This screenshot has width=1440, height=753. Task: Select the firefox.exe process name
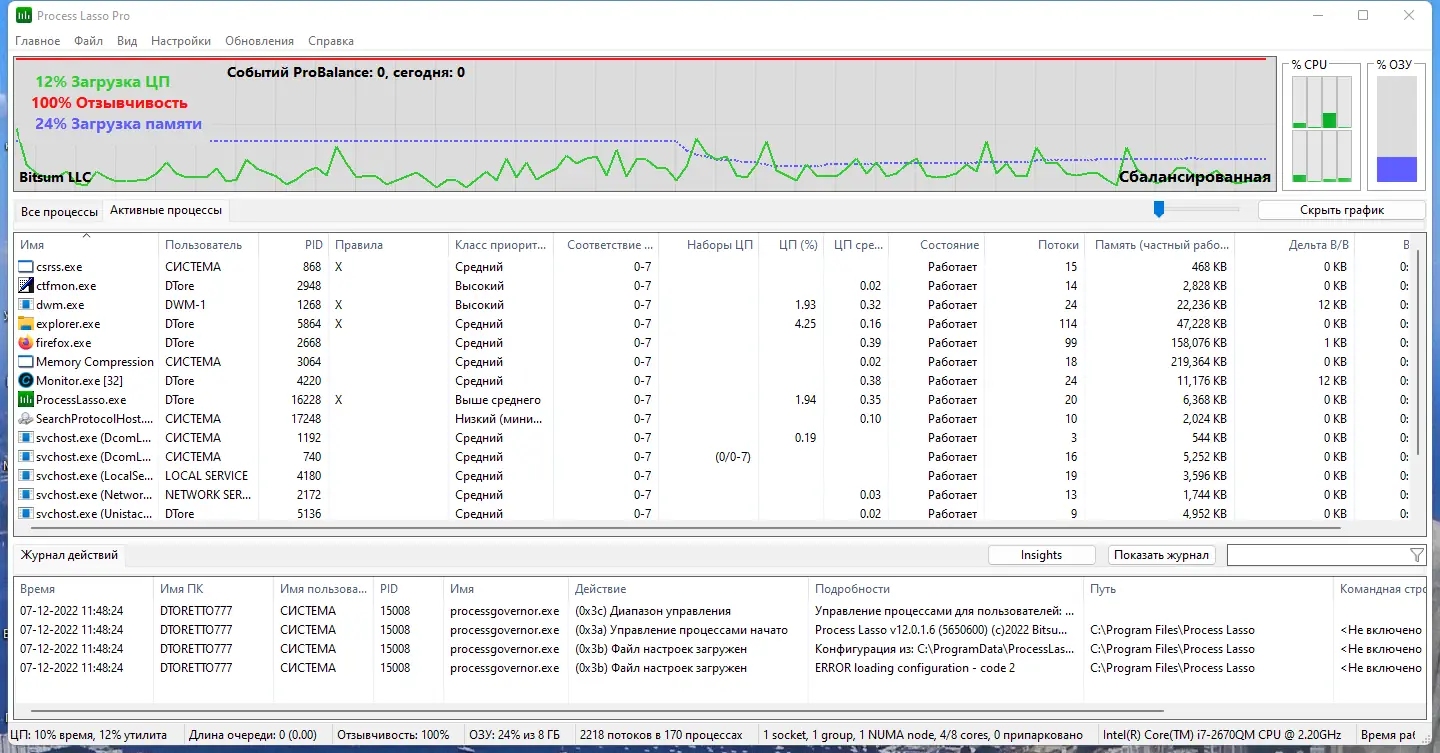(x=63, y=343)
